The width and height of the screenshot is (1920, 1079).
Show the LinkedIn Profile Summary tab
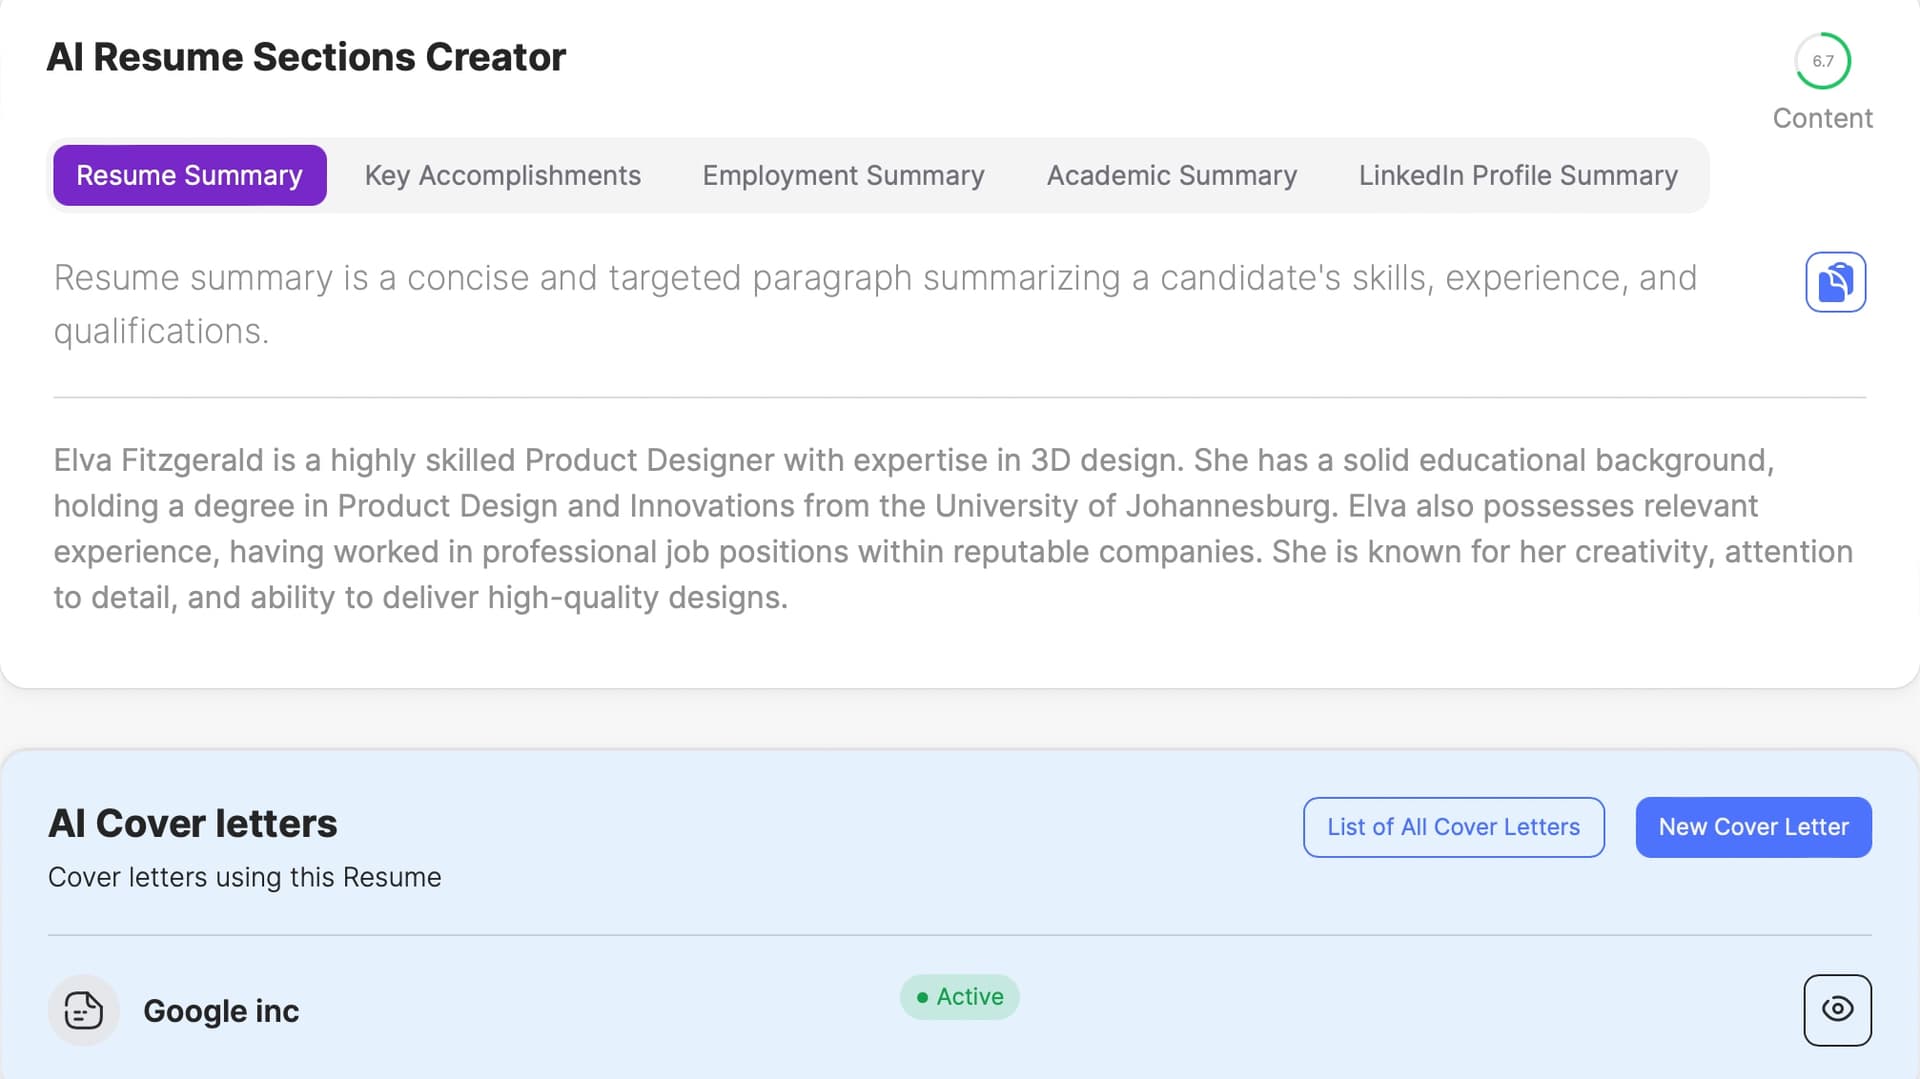(x=1517, y=175)
